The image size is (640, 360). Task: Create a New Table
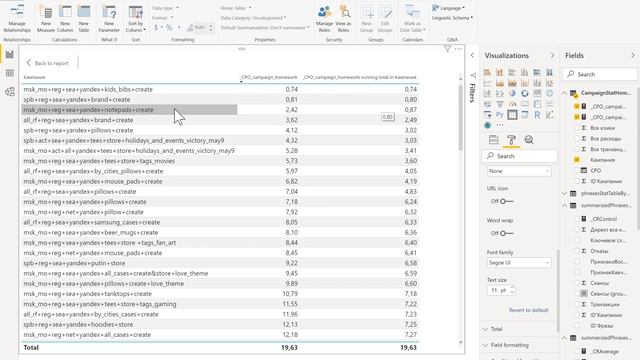pos(84,19)
